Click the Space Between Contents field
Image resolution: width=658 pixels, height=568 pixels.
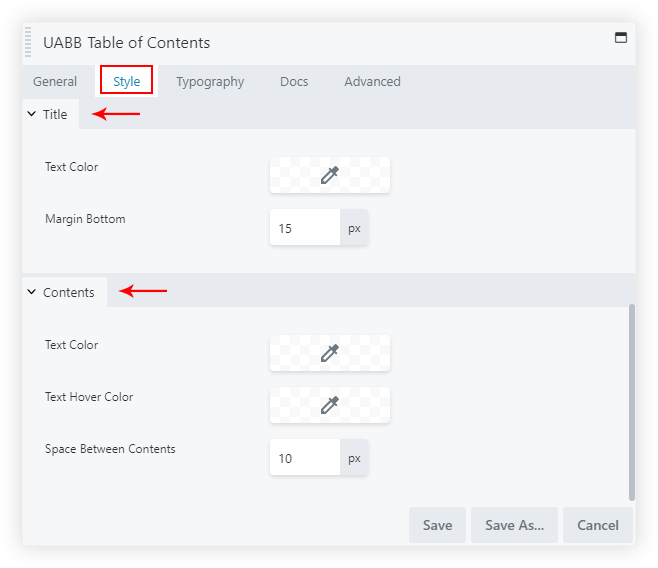(x=304, y=458)
